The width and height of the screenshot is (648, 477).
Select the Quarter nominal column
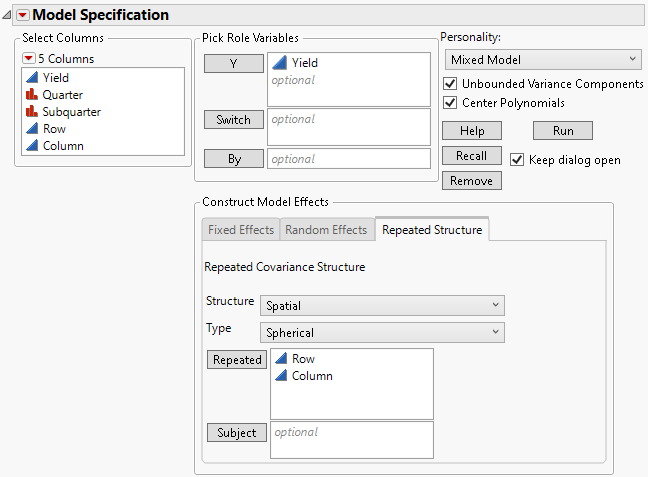[x=62, y=95]
